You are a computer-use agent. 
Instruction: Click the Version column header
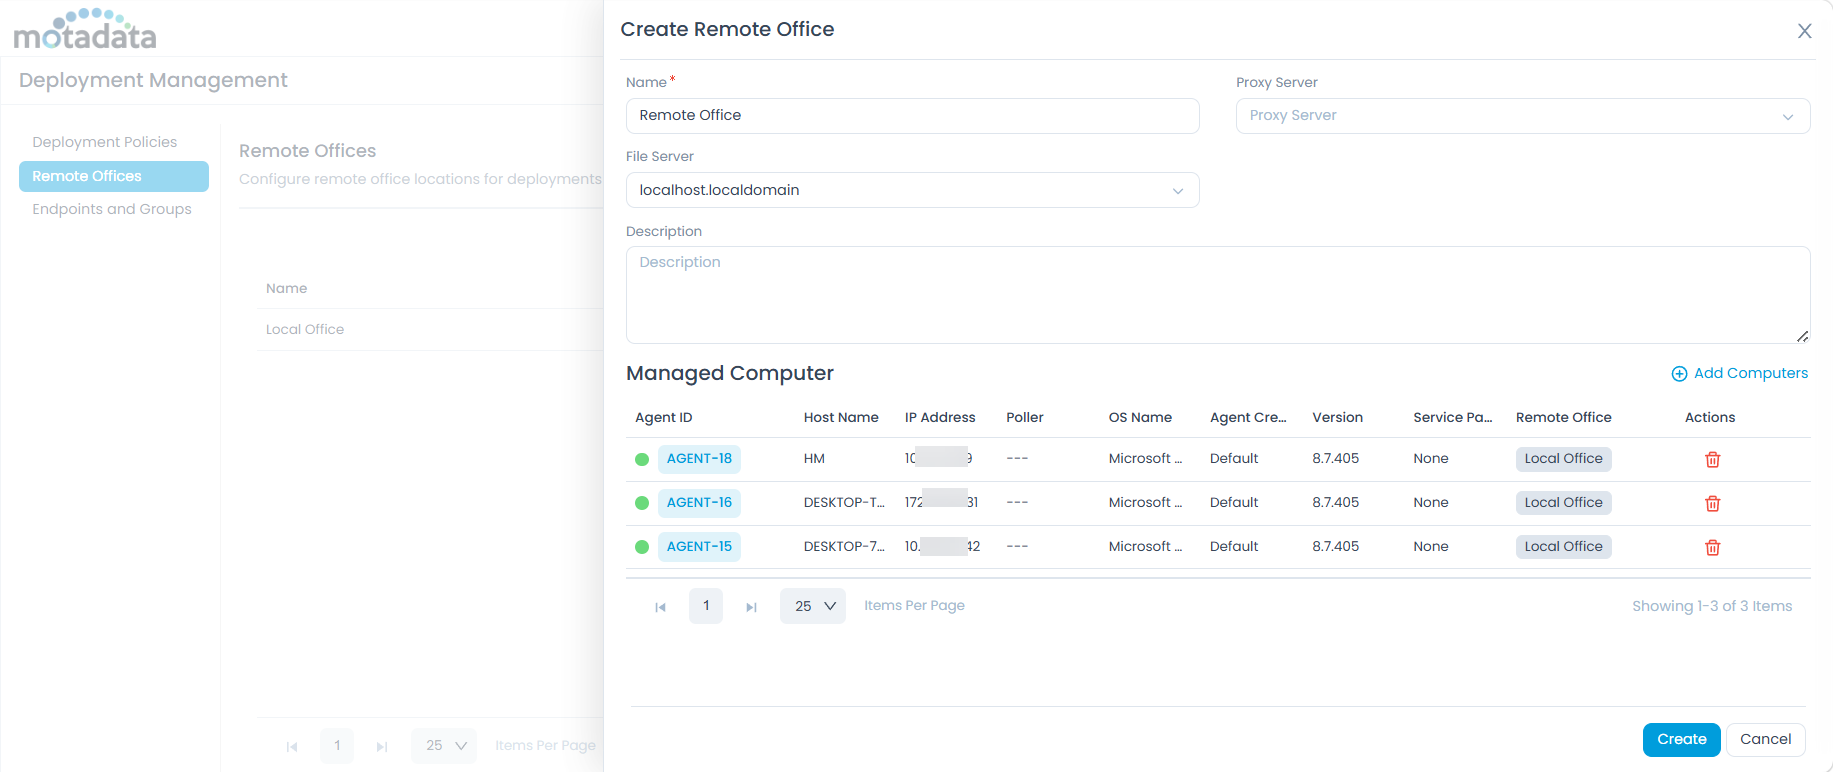[x=1337, y=418]
